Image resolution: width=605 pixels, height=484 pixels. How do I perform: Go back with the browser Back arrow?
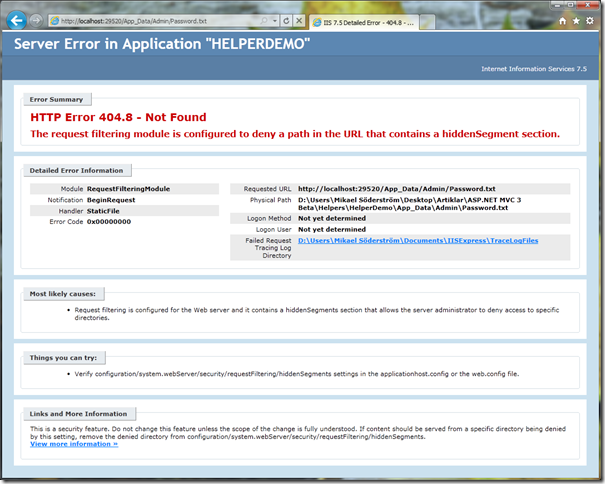(x=17, y=20)
